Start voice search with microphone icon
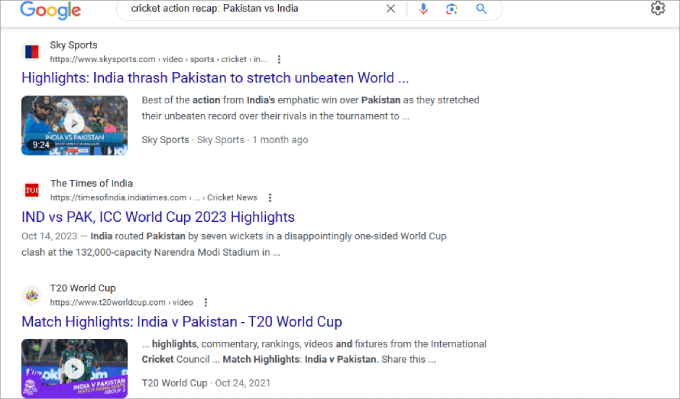This screenshot has width=680, height=399. point(423,9)
